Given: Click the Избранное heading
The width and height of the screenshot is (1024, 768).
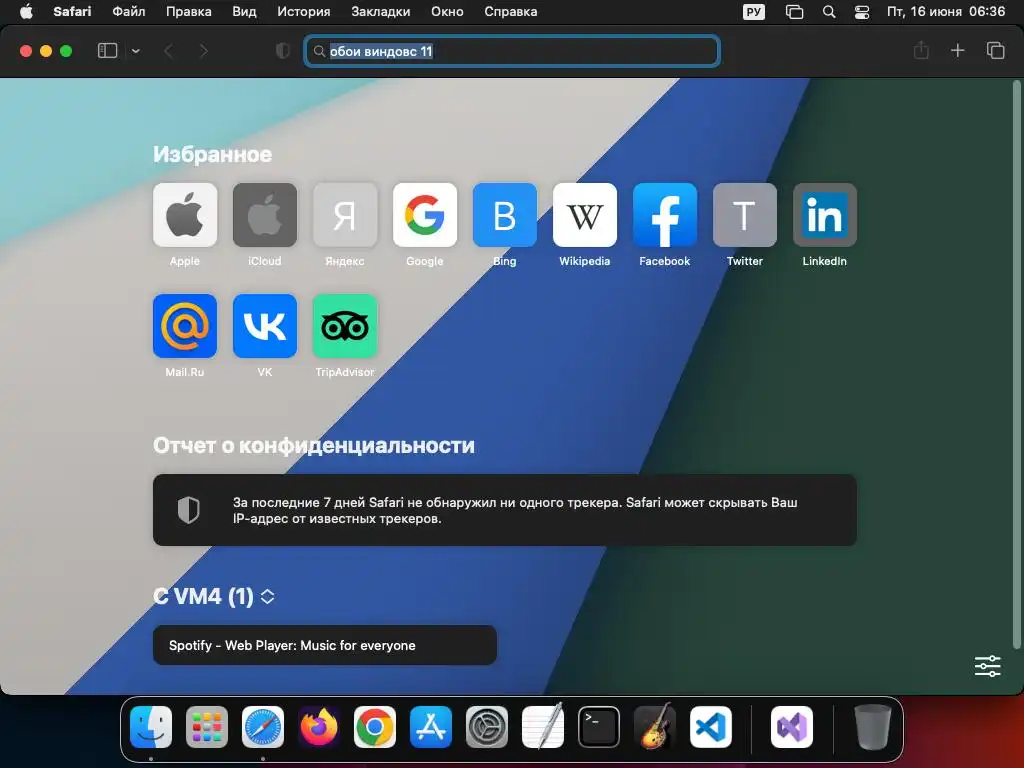Looking at the screenshot, I should click(x=213, y=154).
